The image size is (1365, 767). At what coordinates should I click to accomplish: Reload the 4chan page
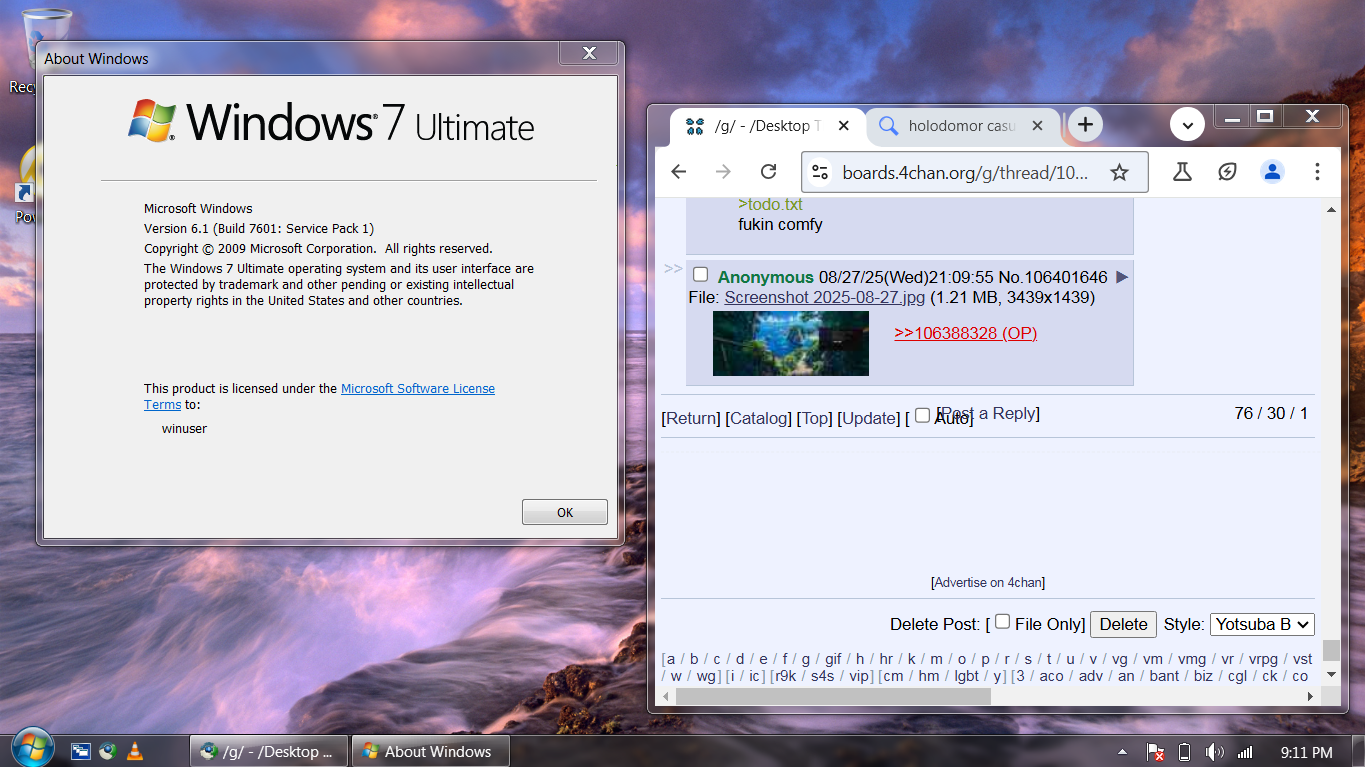click(x=768, y=172)
